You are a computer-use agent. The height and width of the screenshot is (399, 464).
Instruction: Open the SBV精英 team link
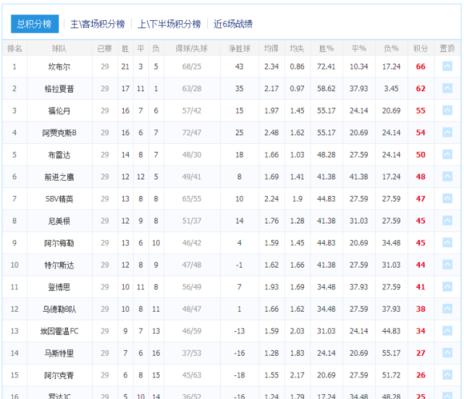coord(59,199)
